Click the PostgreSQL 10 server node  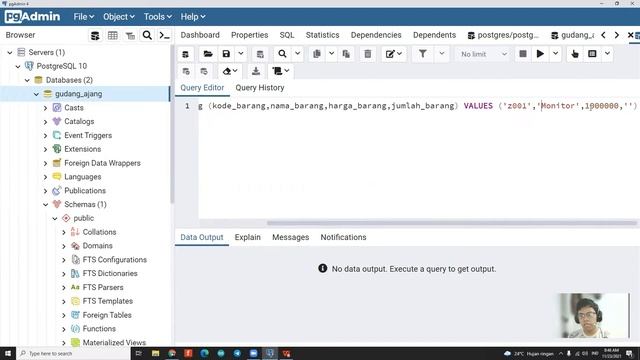coord(62,66)
